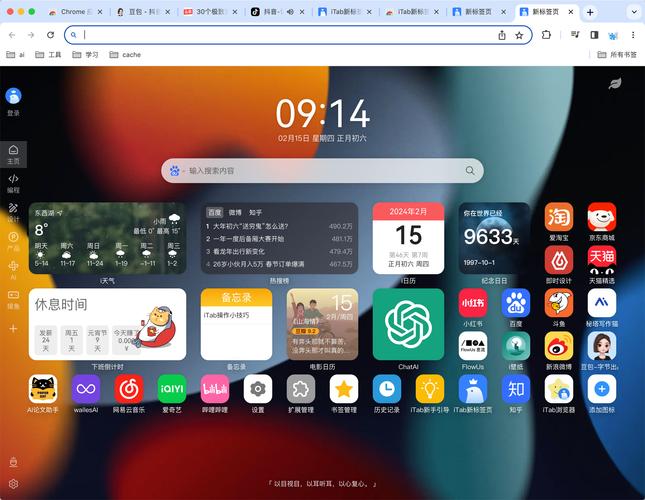Open the 斗鱼 app icon

pos(559,303)
